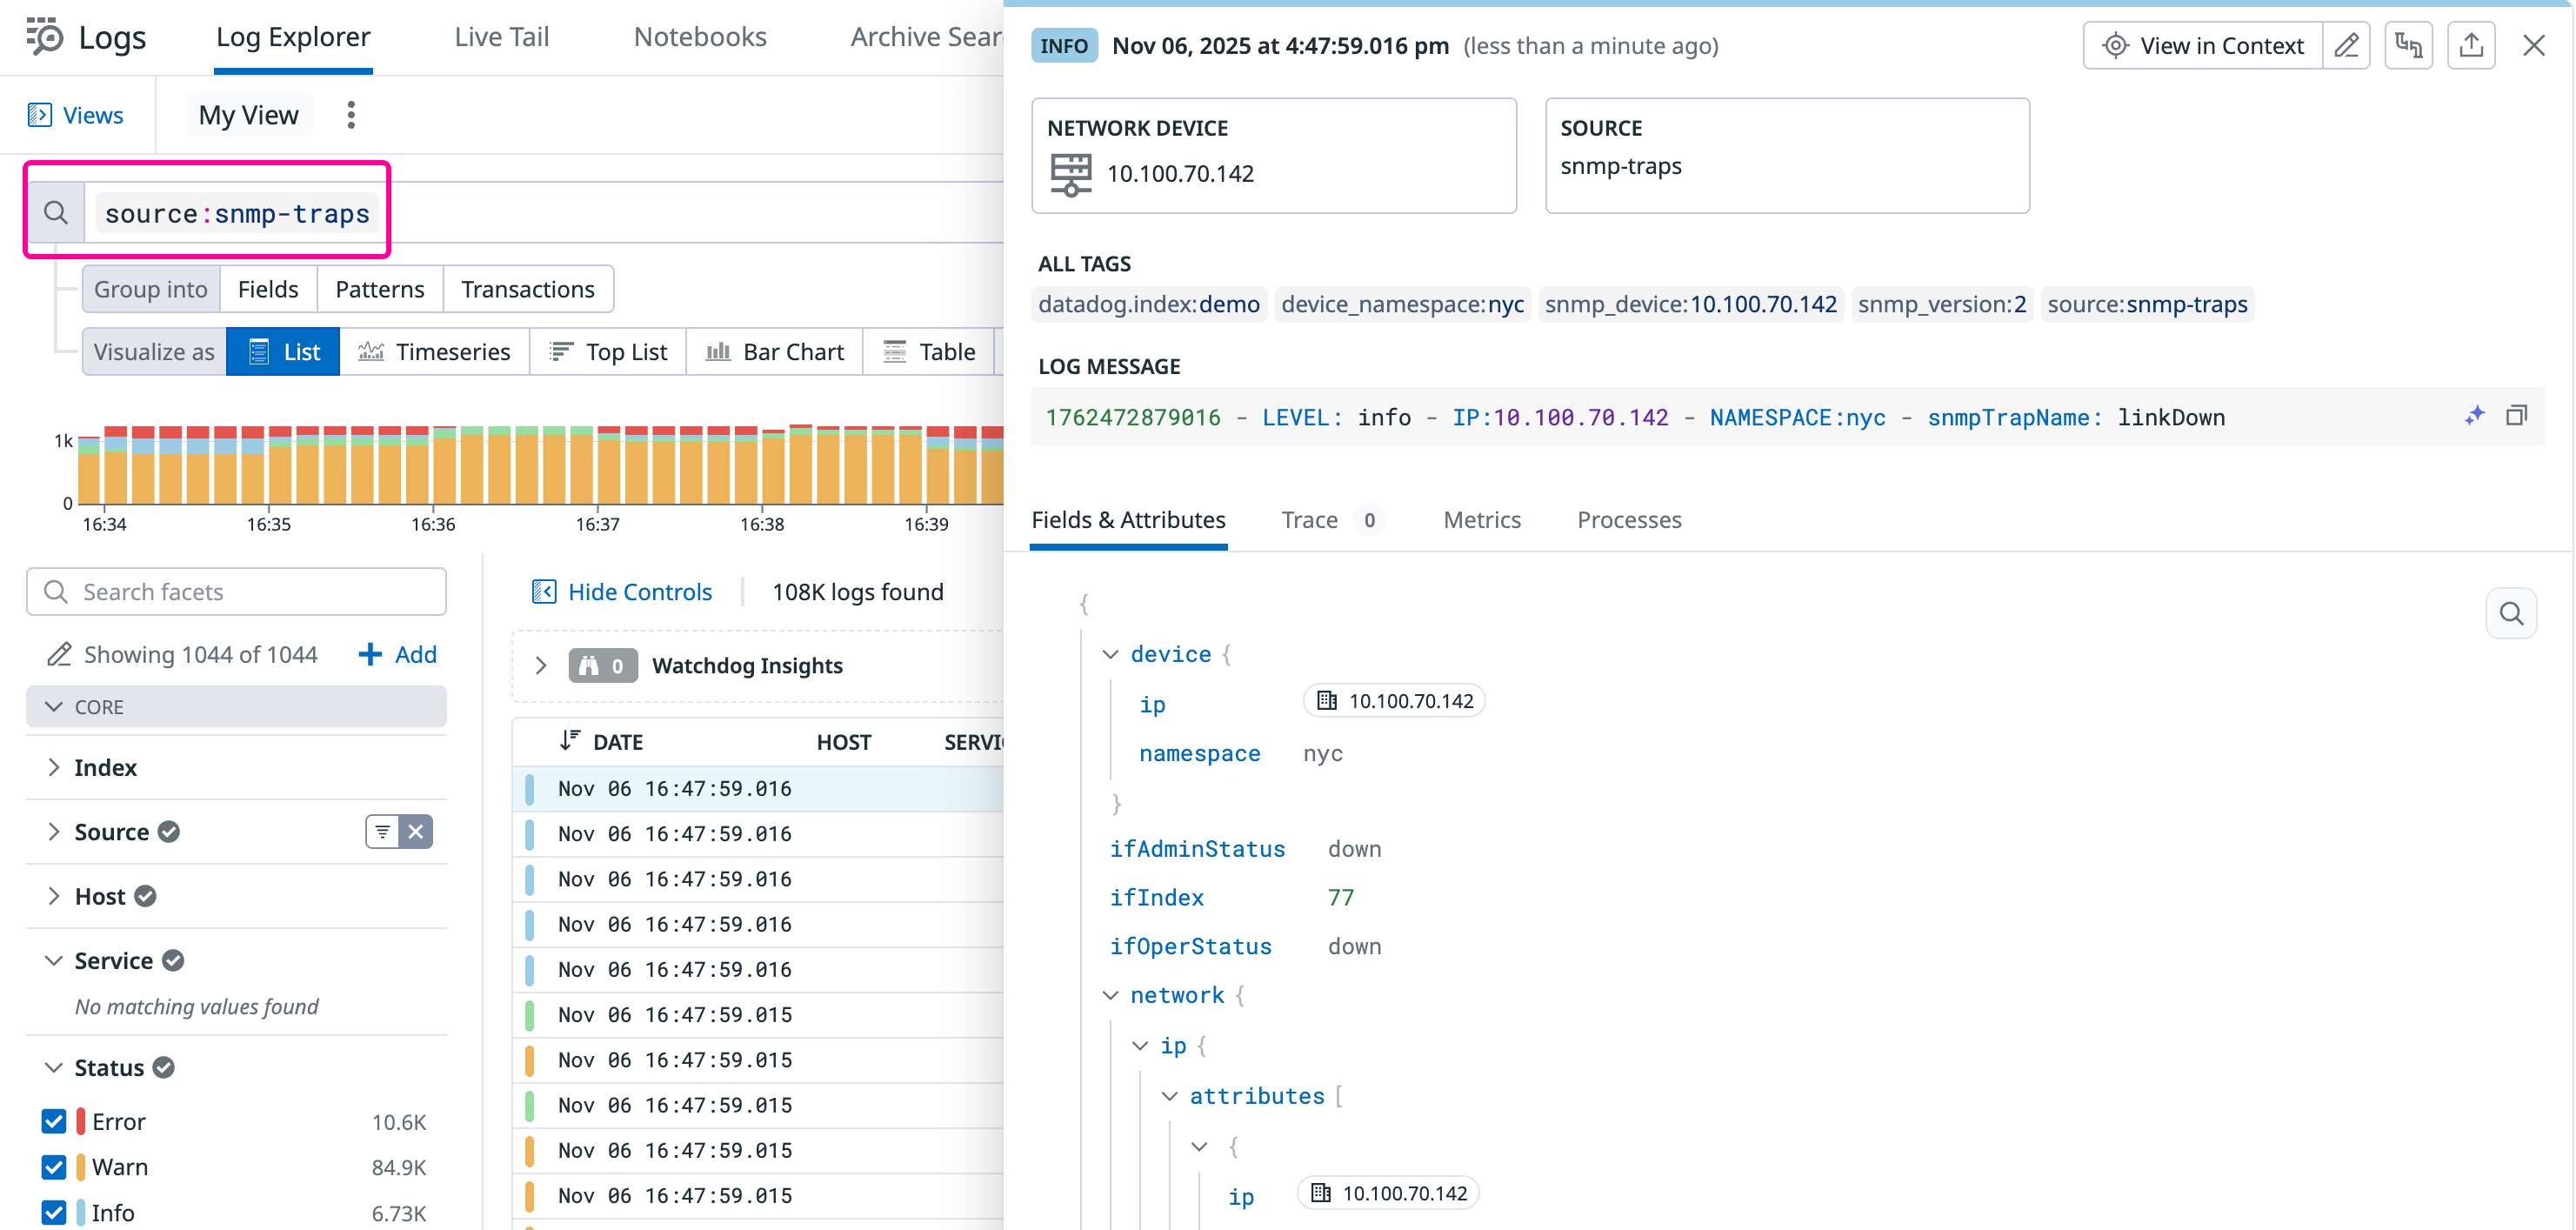This screenshot has width=2576, height=1230.
Task: Click a bar in the 16:36 histogram
Action: 444,470
